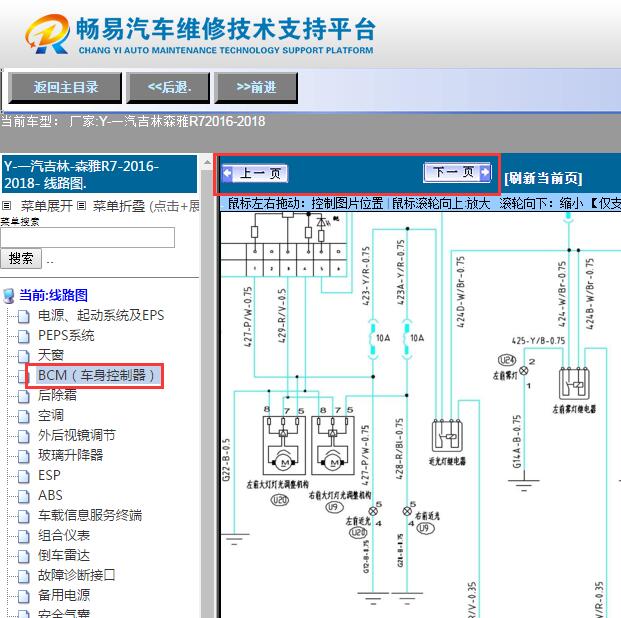
Task: Click the 菜单搜索 input field
Action: [x=87, y=237]
